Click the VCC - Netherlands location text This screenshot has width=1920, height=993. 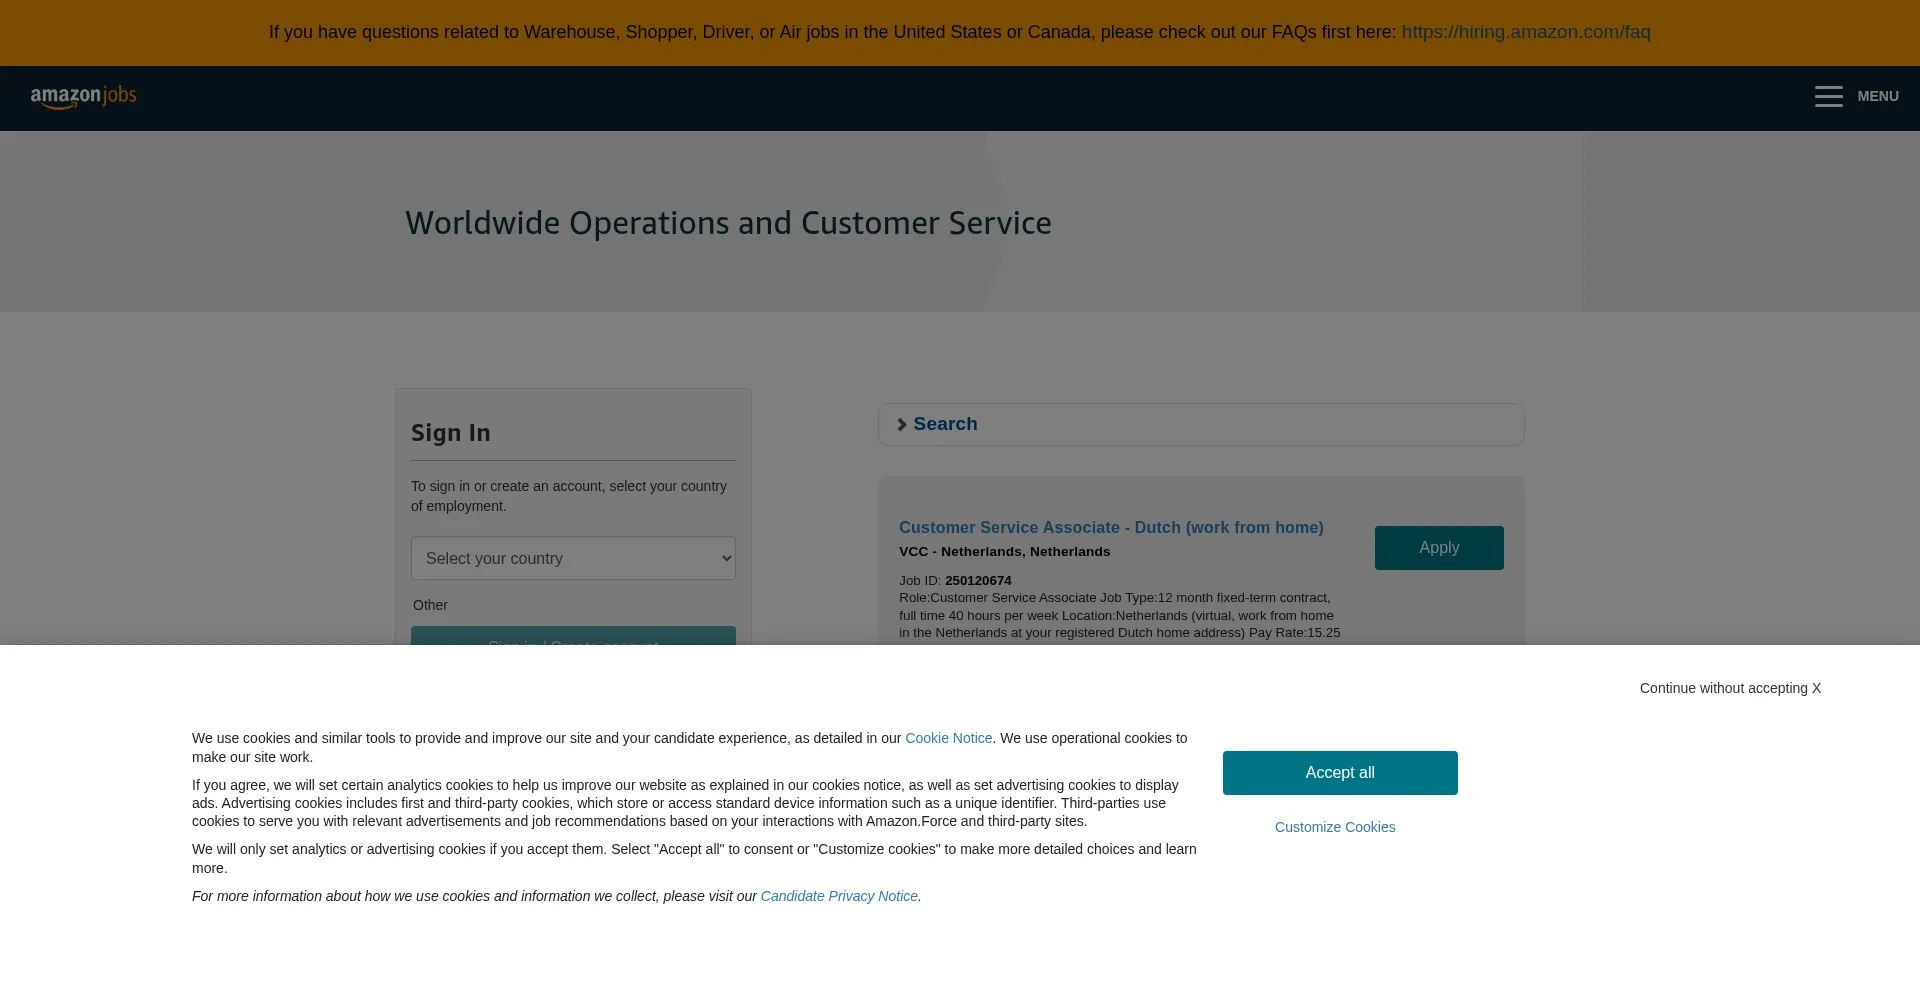[x=1004, y=552]
